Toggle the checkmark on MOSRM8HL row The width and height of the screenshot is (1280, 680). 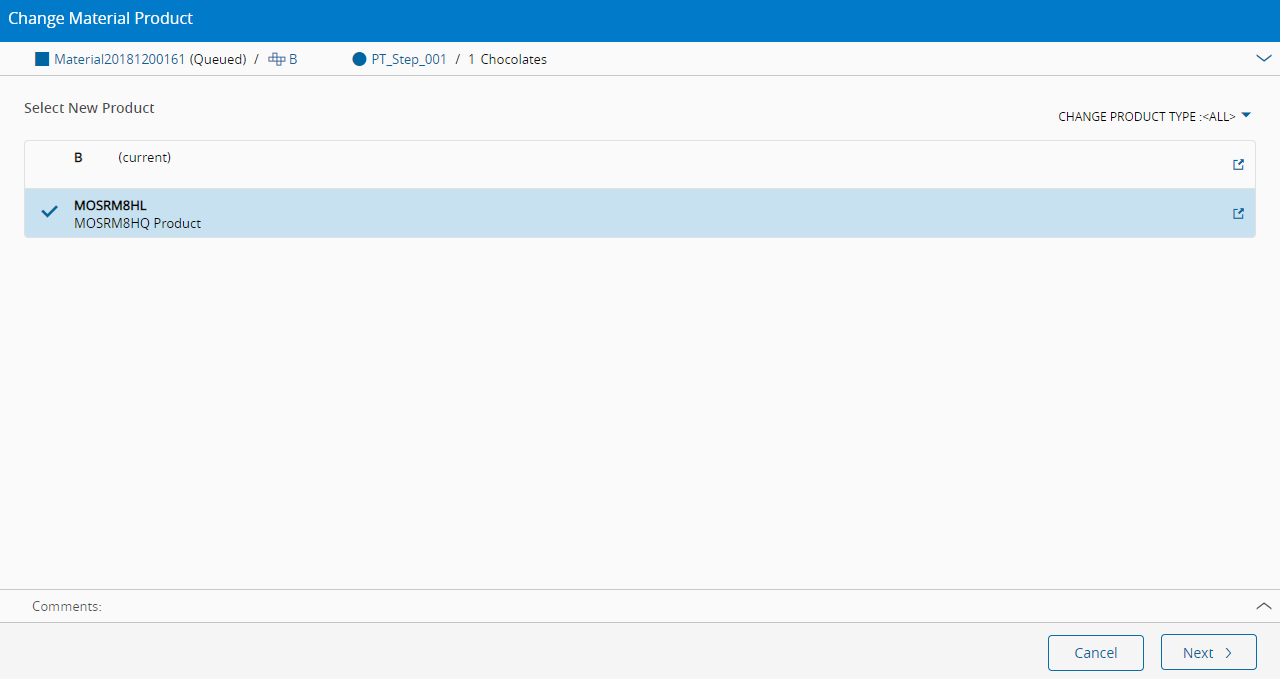[x=49, y=212]
